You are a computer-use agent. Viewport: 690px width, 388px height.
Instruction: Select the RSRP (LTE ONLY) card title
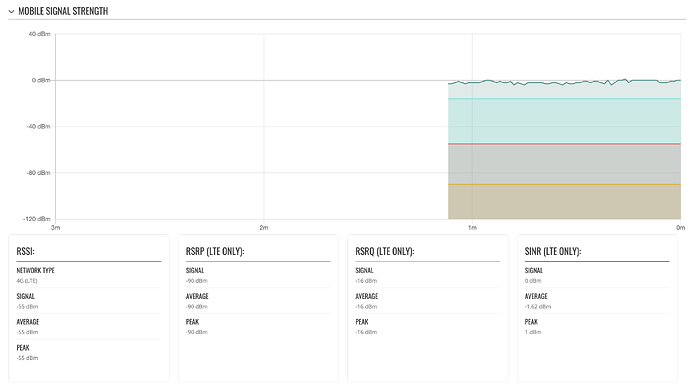tap(215, 251)
